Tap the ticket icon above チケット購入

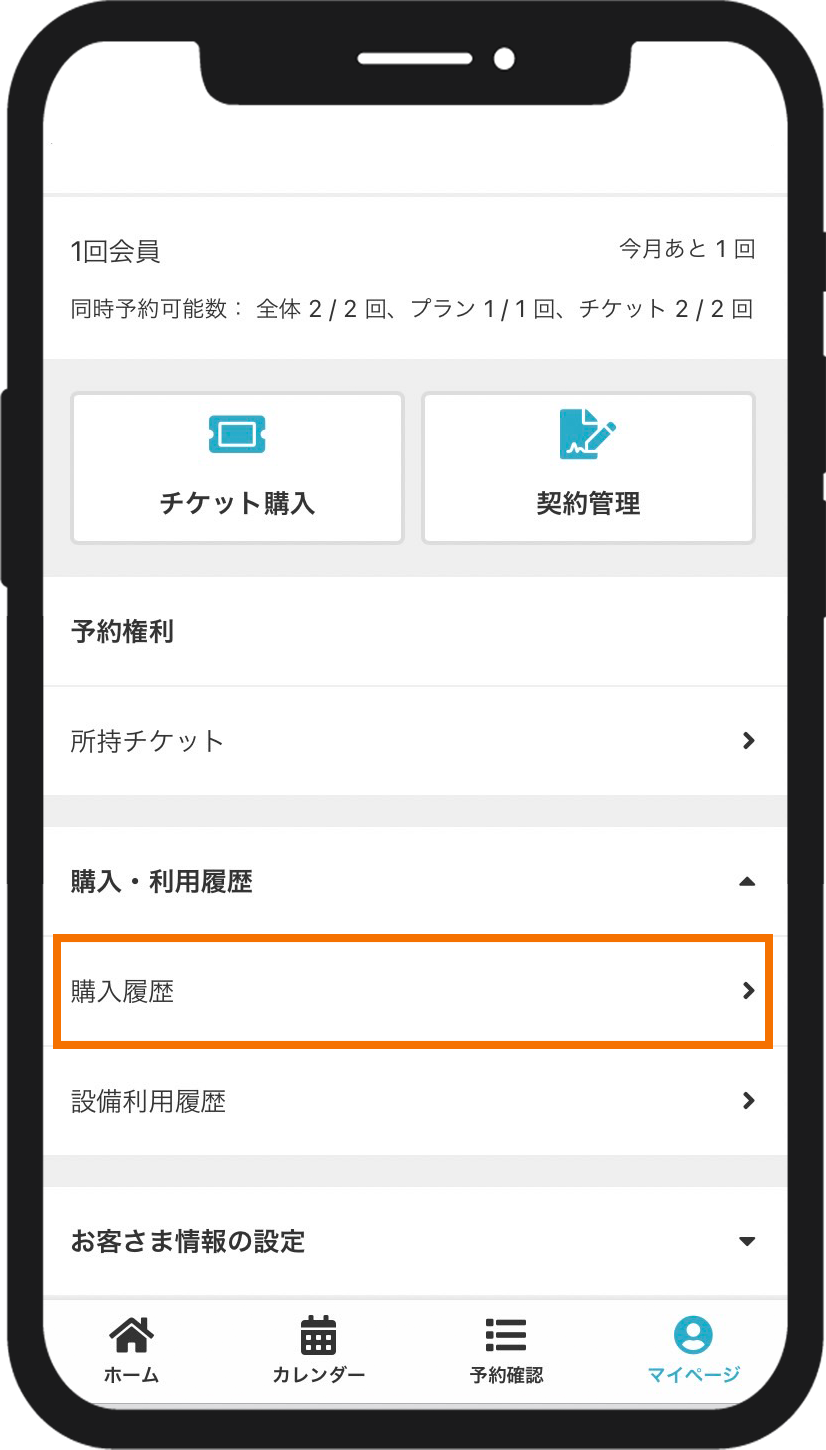(237, 434)
